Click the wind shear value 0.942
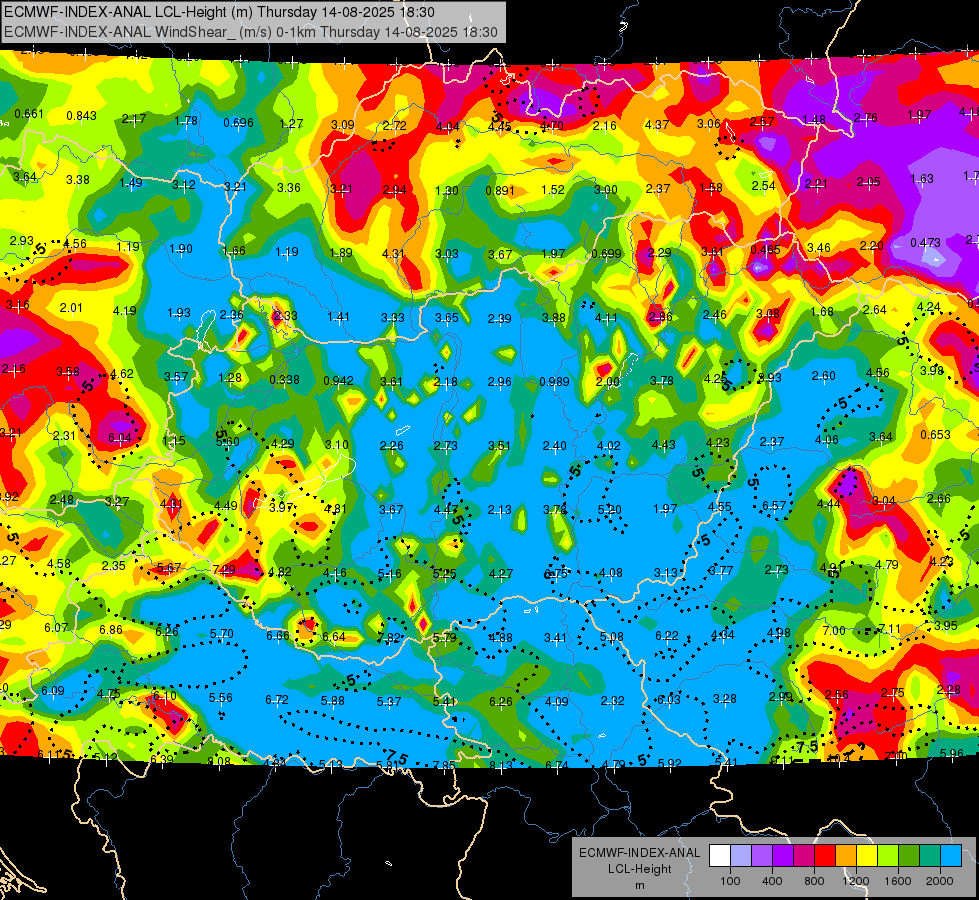This screenshot has height=900, width=979. point(338,381)
